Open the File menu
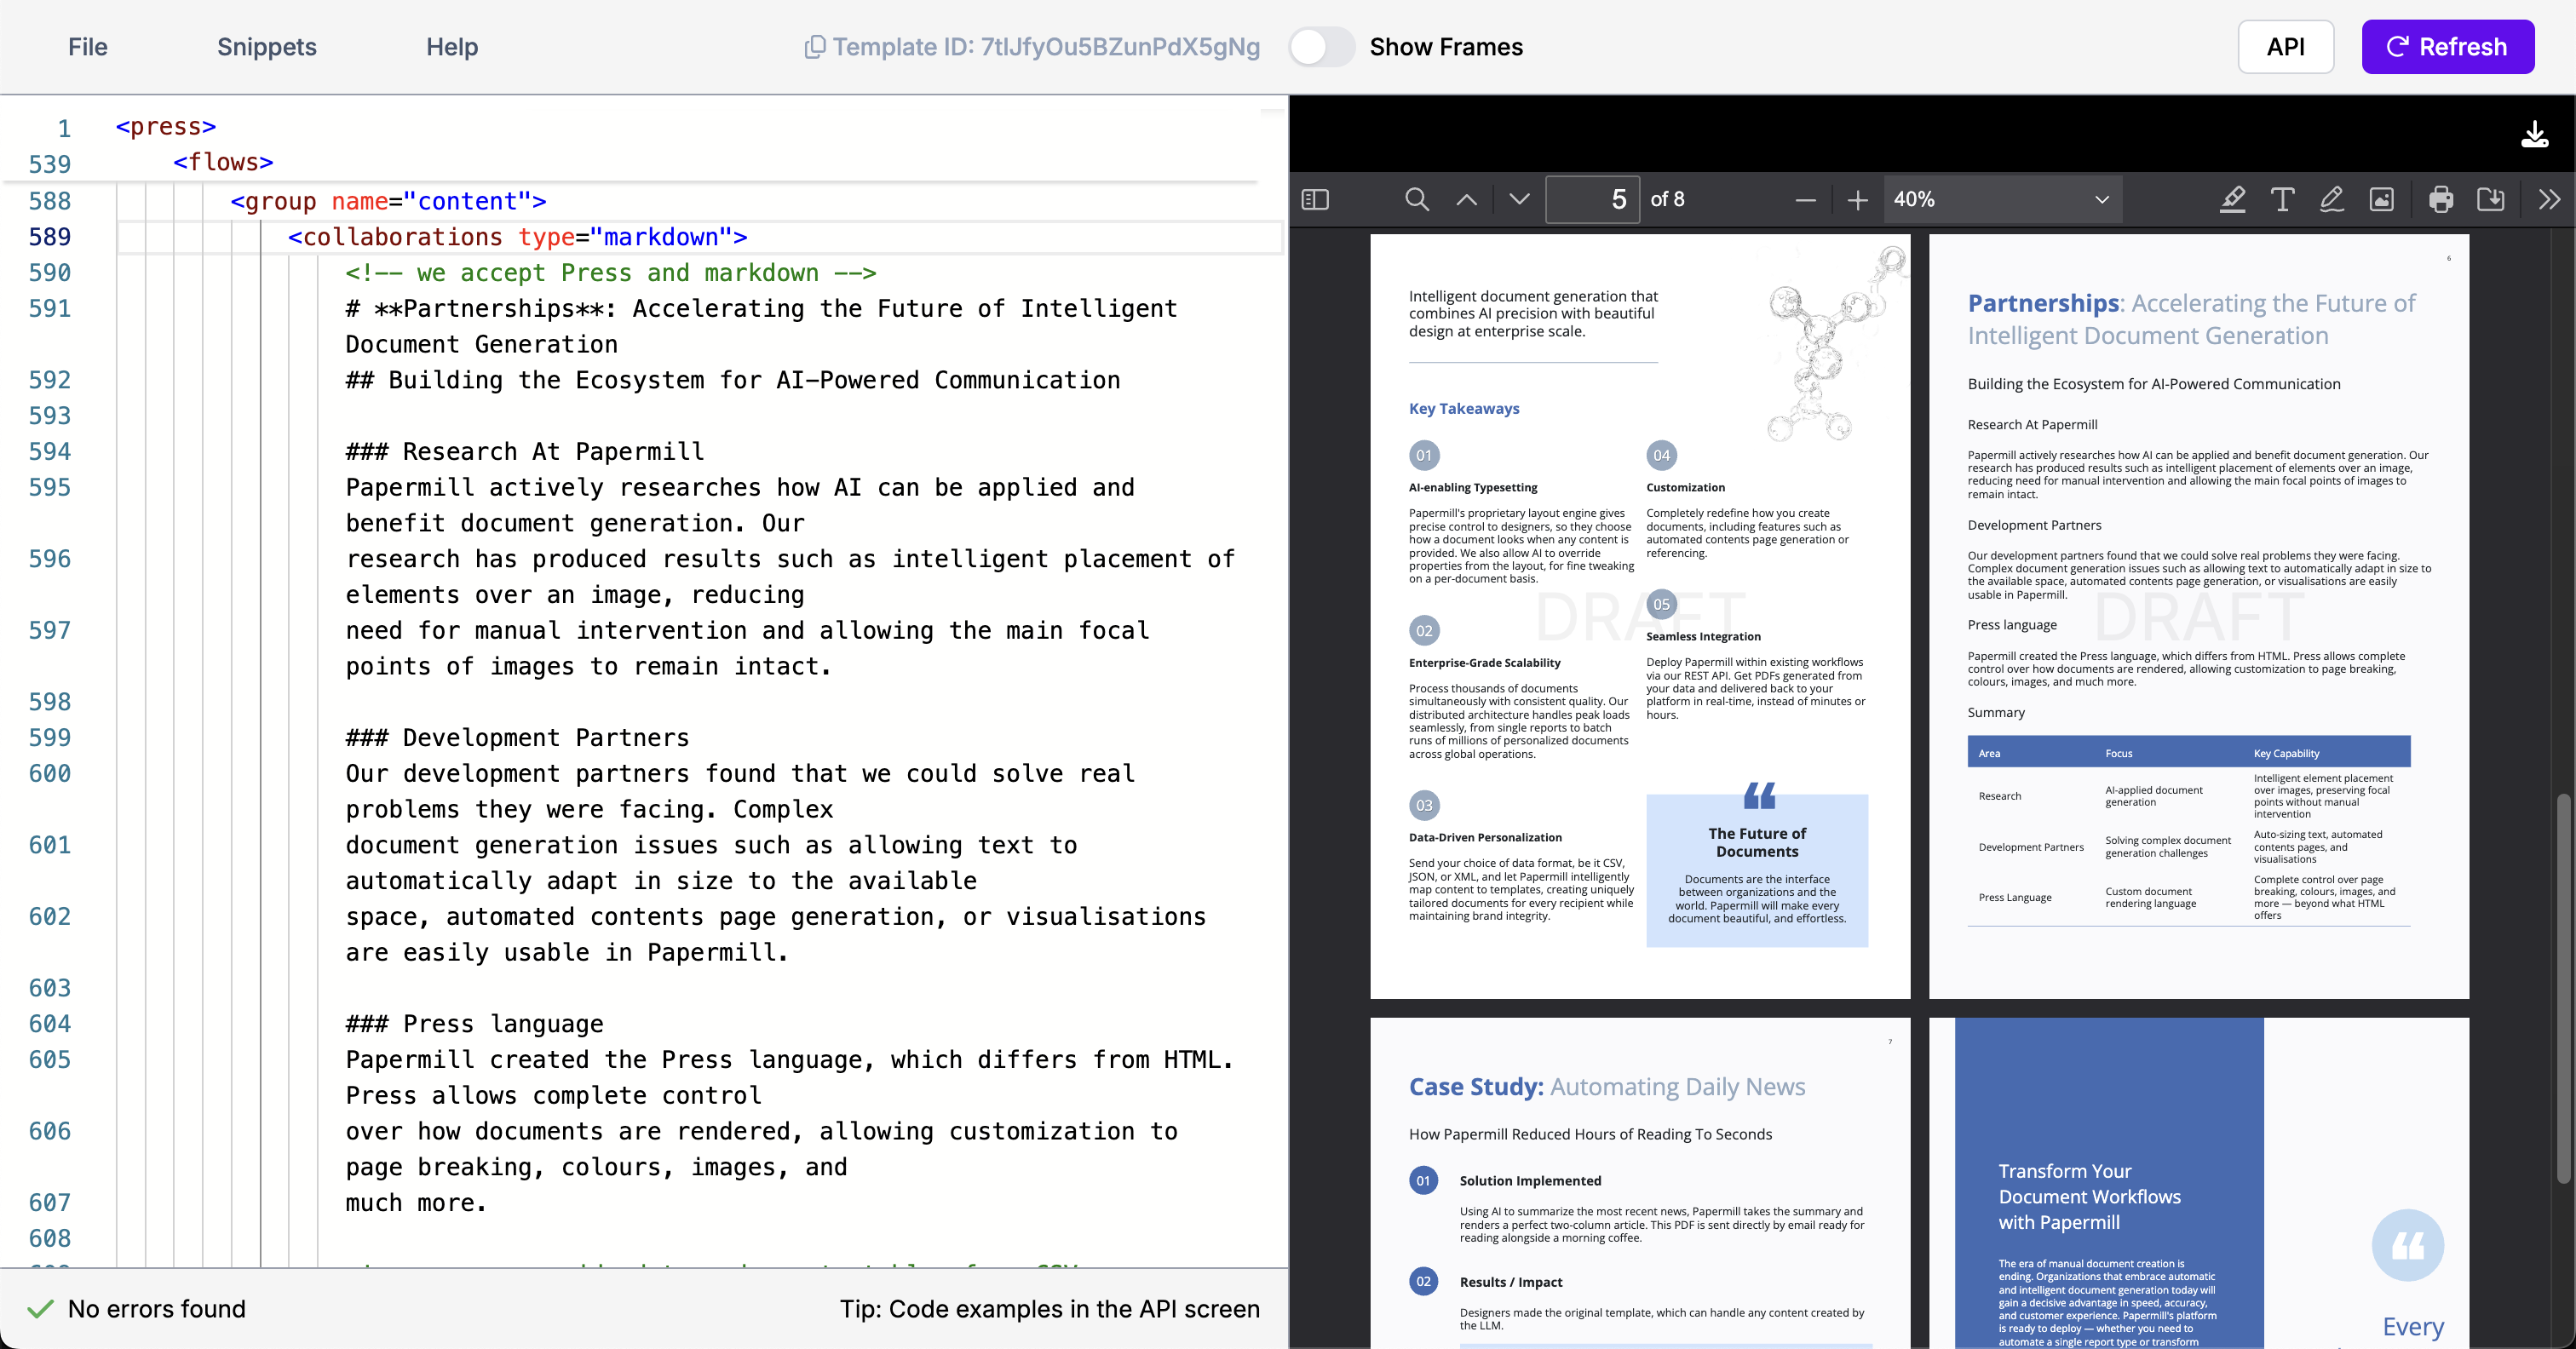This screenshot has width=2576, height=1349. (88, 47)
